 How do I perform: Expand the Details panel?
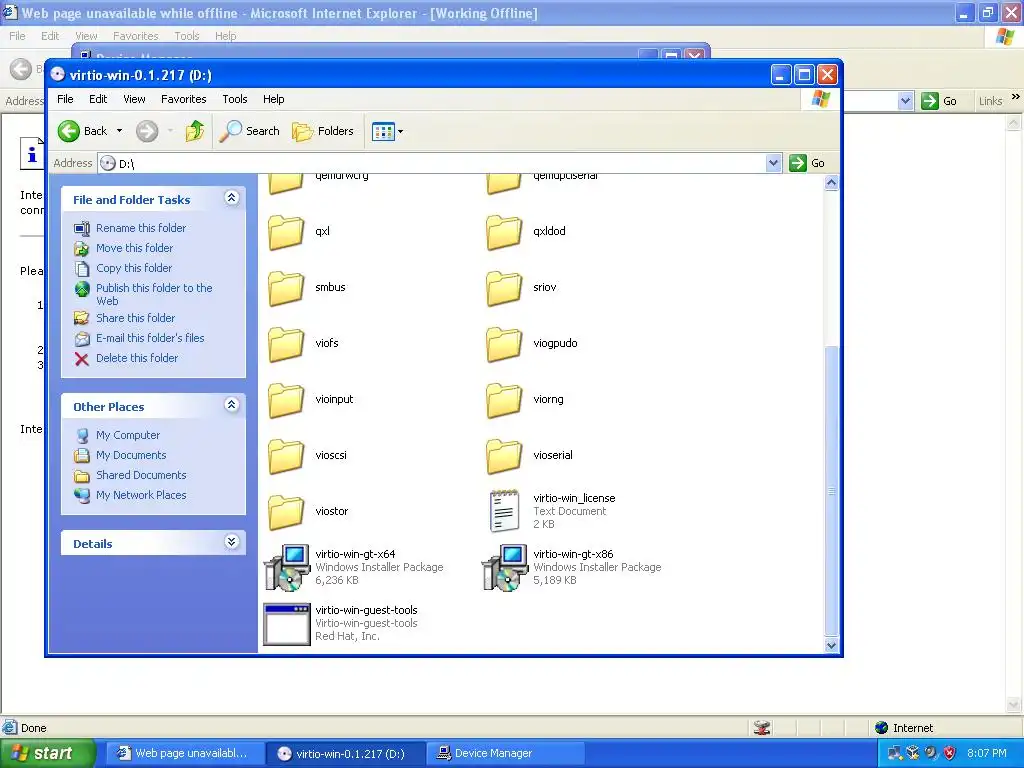point(231,542)
